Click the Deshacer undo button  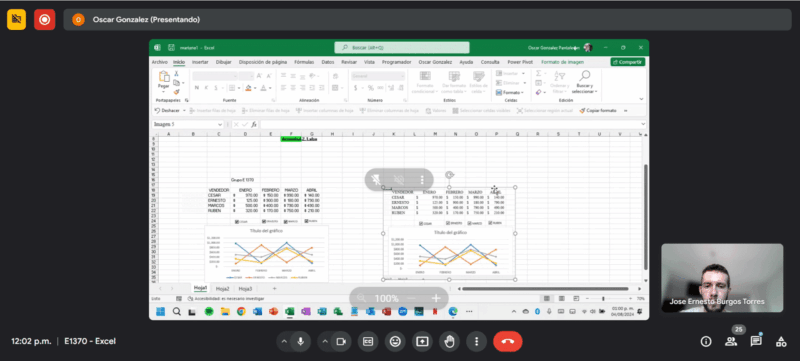167,110
